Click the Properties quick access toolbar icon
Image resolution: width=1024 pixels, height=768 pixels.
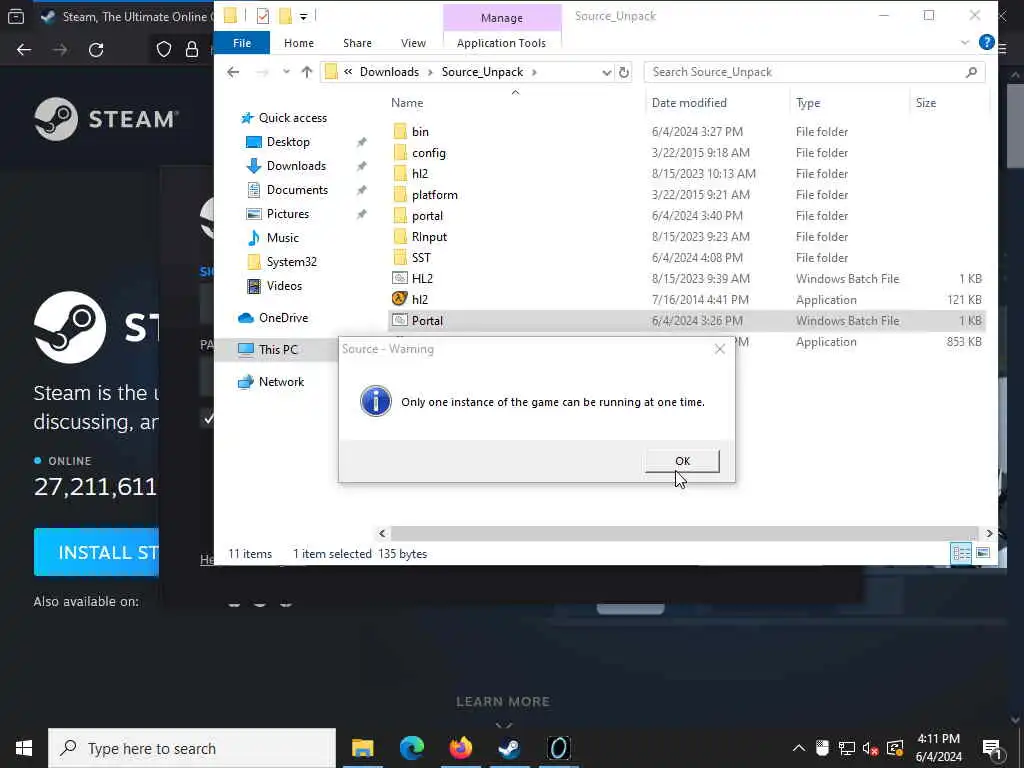pos(263,16)
